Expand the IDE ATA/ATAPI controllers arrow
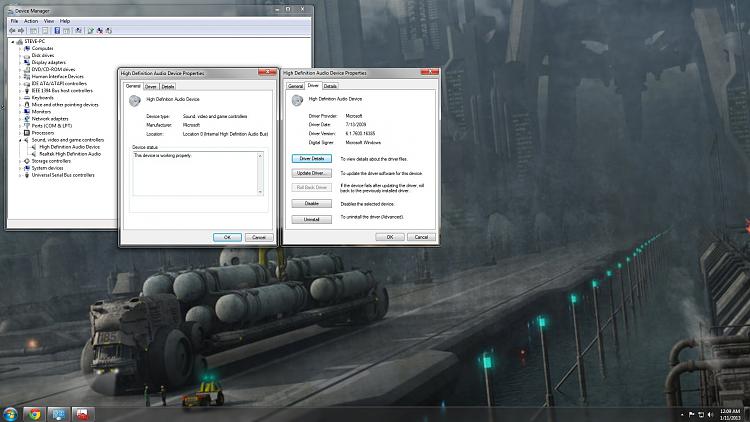This screenshot has height=422, width=750. tap(20, 84)
